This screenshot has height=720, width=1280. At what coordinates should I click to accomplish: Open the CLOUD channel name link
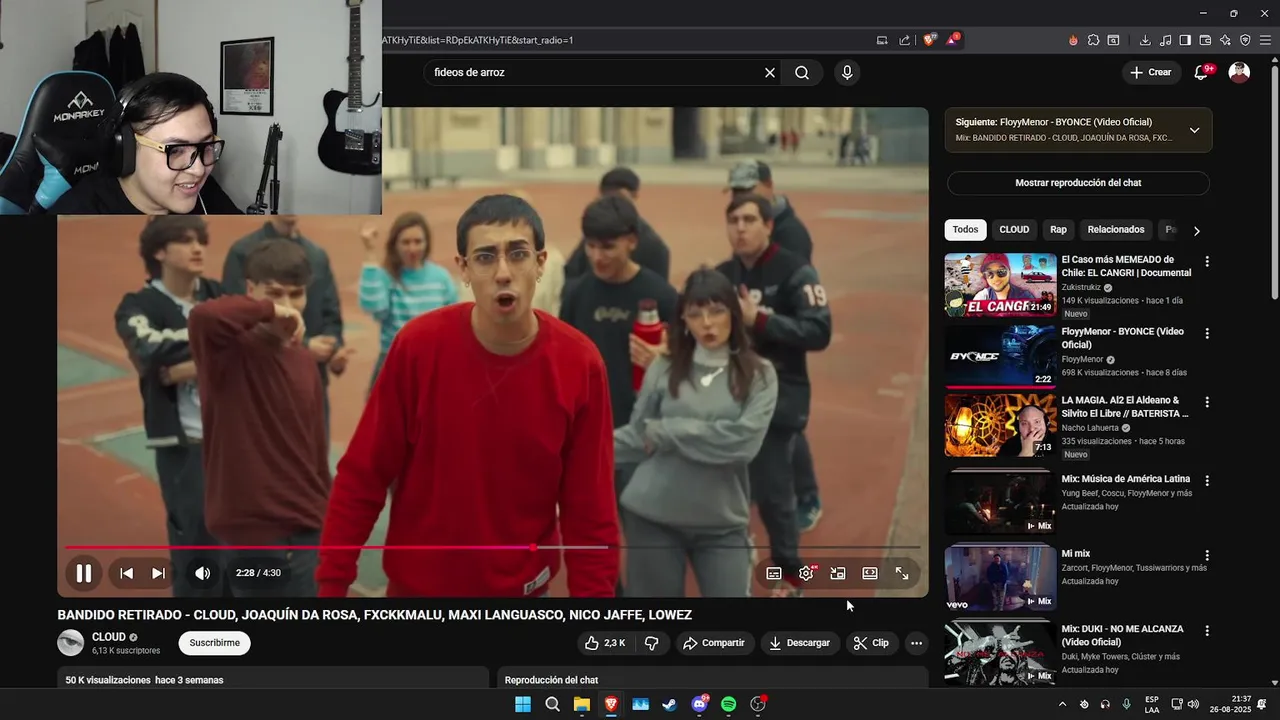pyautogui.click(x=109, y=637)
